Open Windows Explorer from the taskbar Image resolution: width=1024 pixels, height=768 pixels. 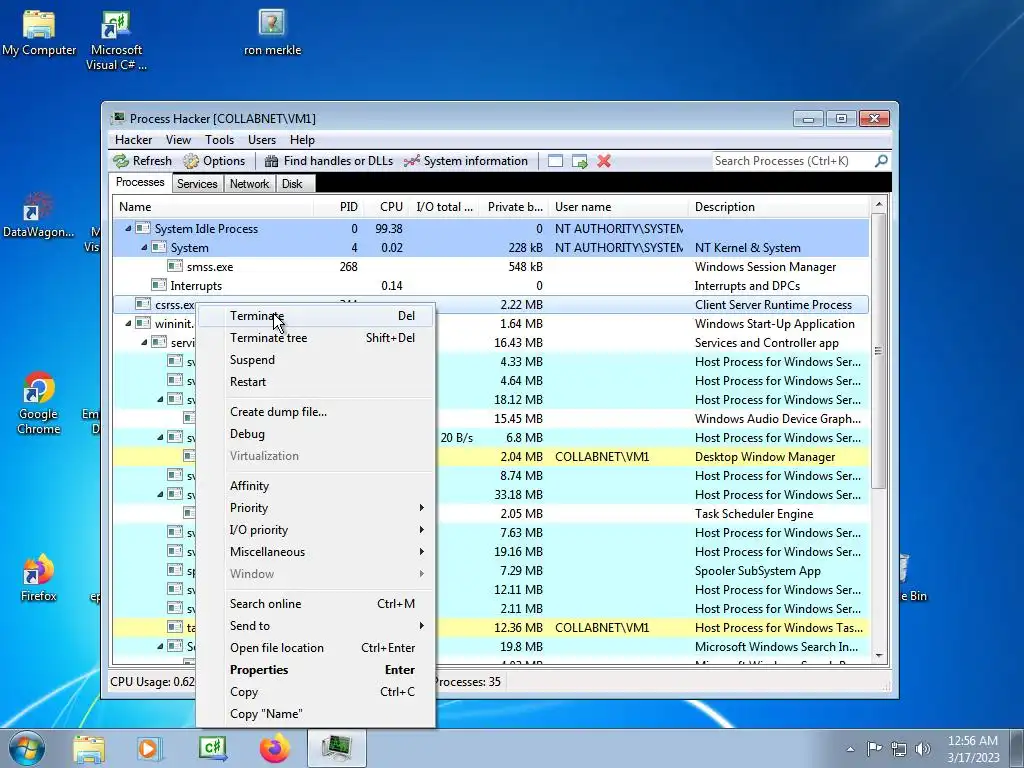click(x=89, y=748)
